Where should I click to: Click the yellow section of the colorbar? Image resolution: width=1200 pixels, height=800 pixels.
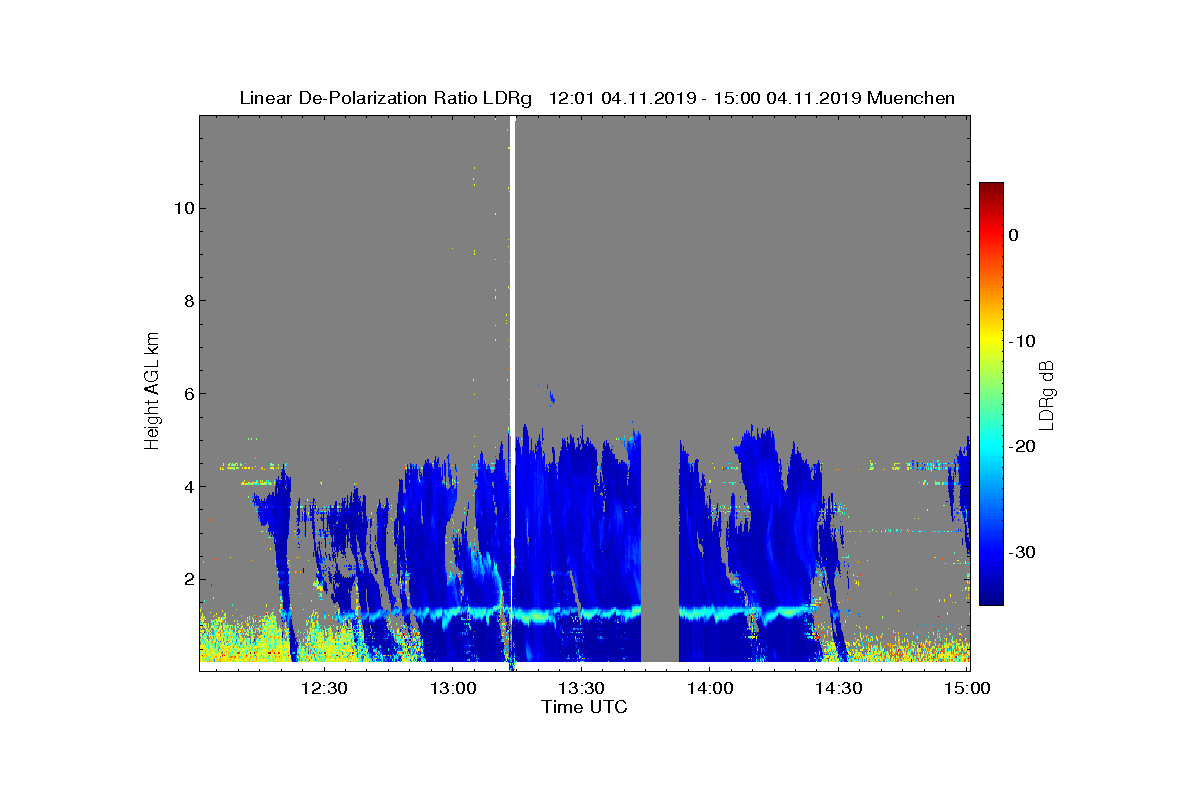(991, 341)
